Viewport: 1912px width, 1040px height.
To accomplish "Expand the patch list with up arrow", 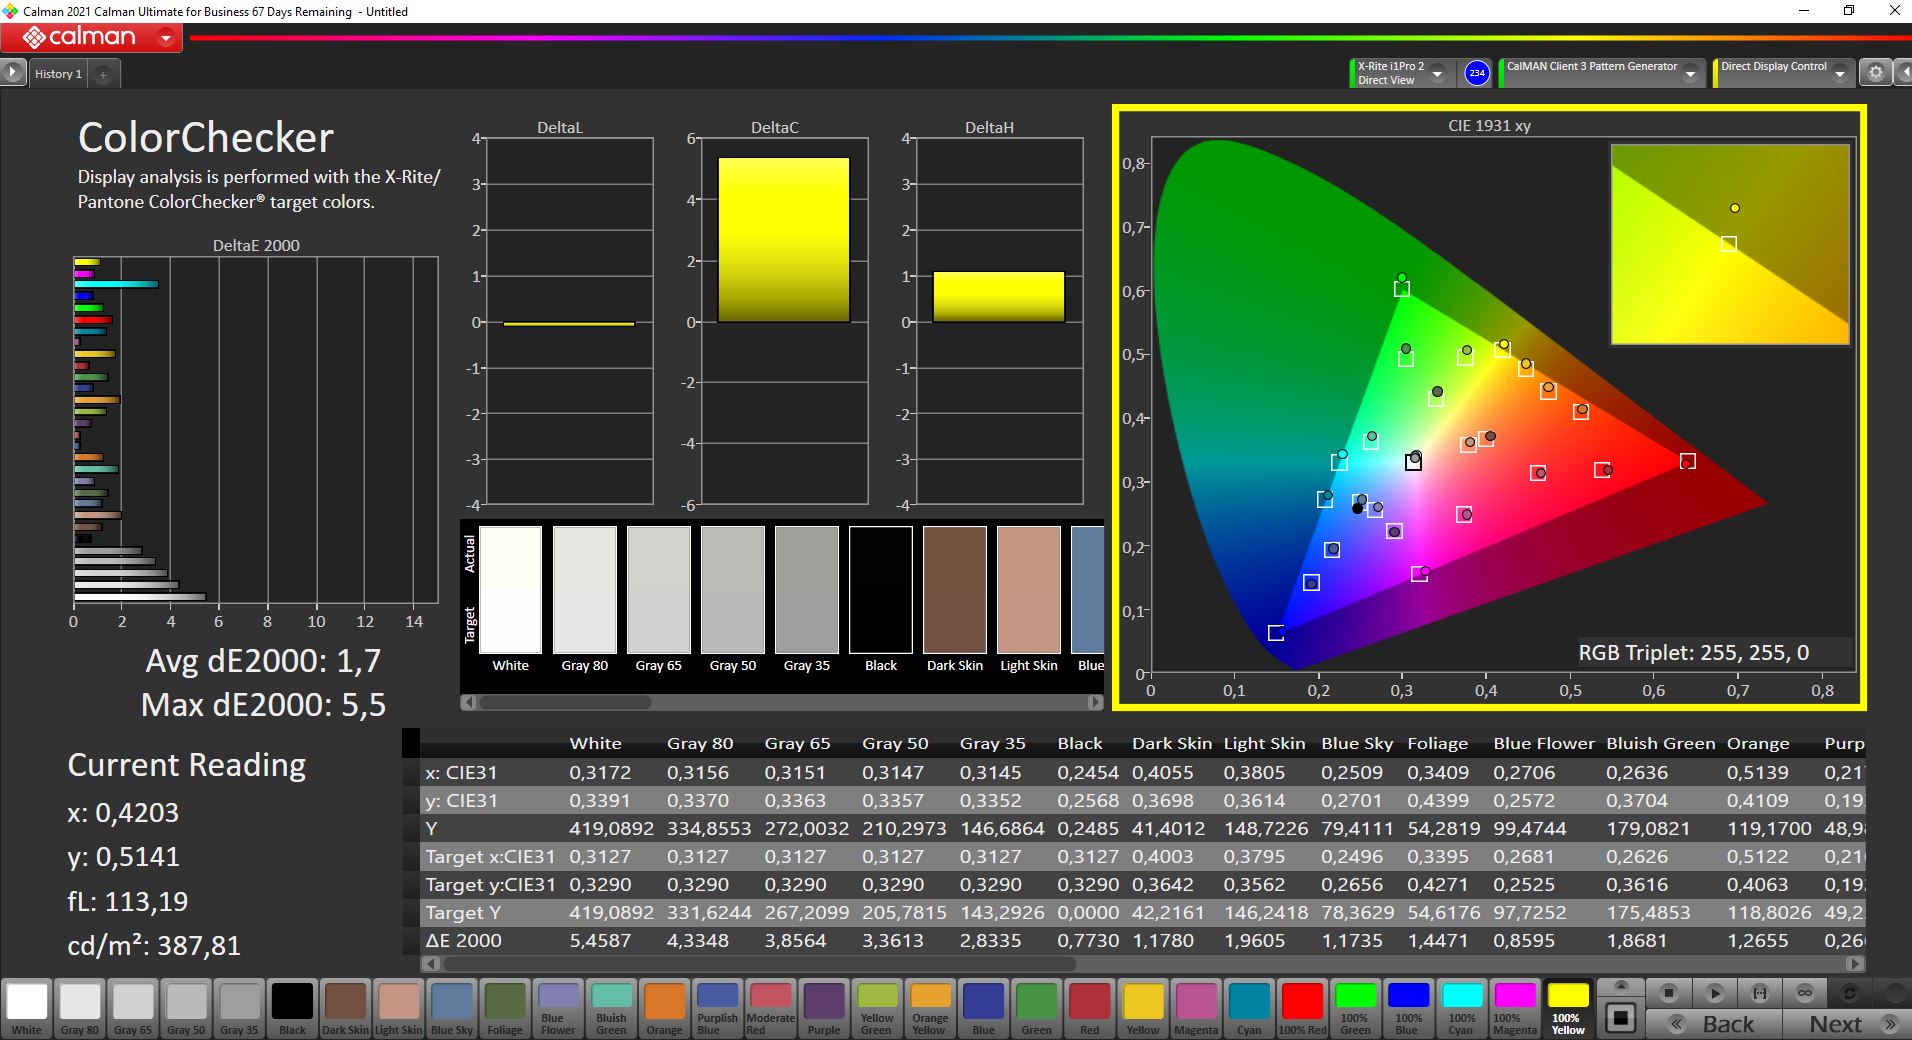I will point(1621,986).
